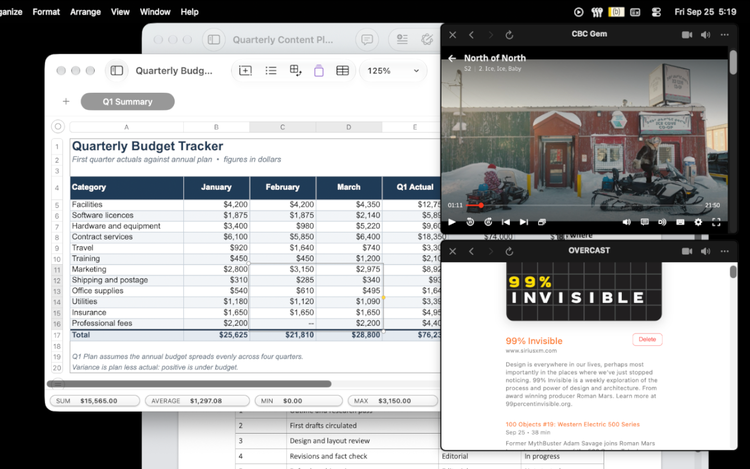Add a new sheet with the plus button
This screenshot has width=750, height=469.
[66, 101]
